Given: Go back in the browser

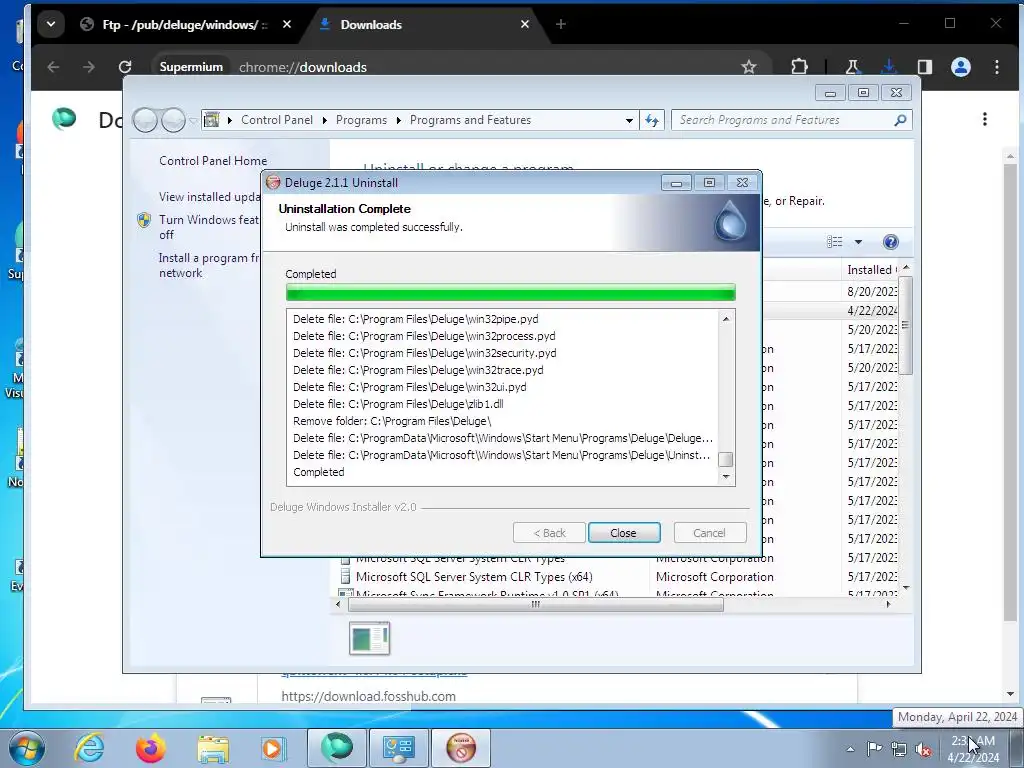Looking at the screenshot, I should point(53,67).
